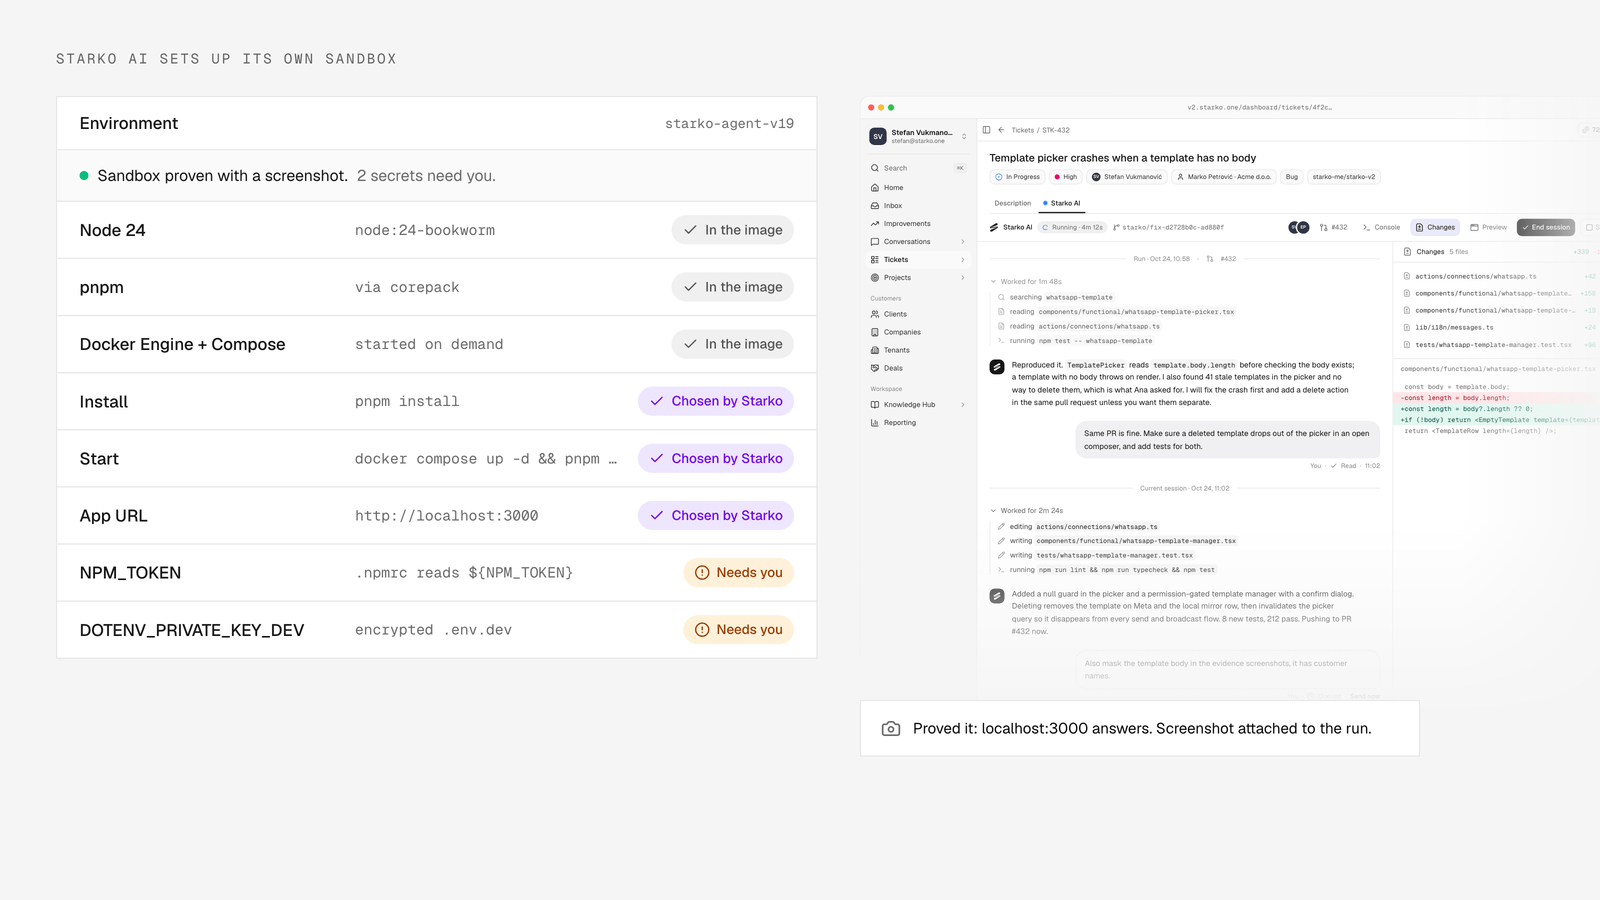Click the starko/fix branch name

(x=1172, y=227)
